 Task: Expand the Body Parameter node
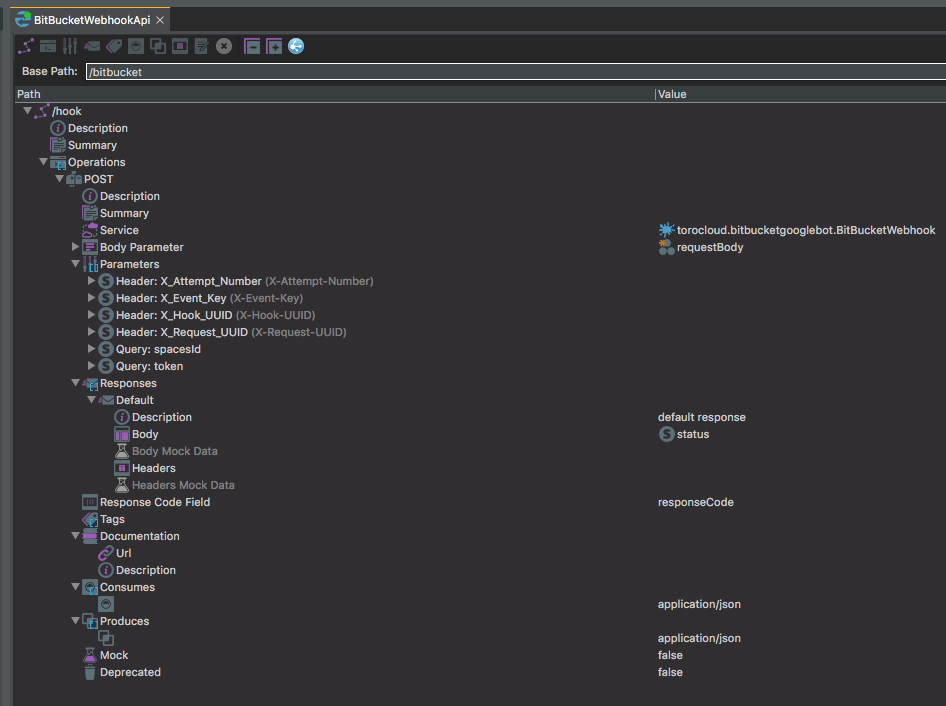(x=75, y=247)
